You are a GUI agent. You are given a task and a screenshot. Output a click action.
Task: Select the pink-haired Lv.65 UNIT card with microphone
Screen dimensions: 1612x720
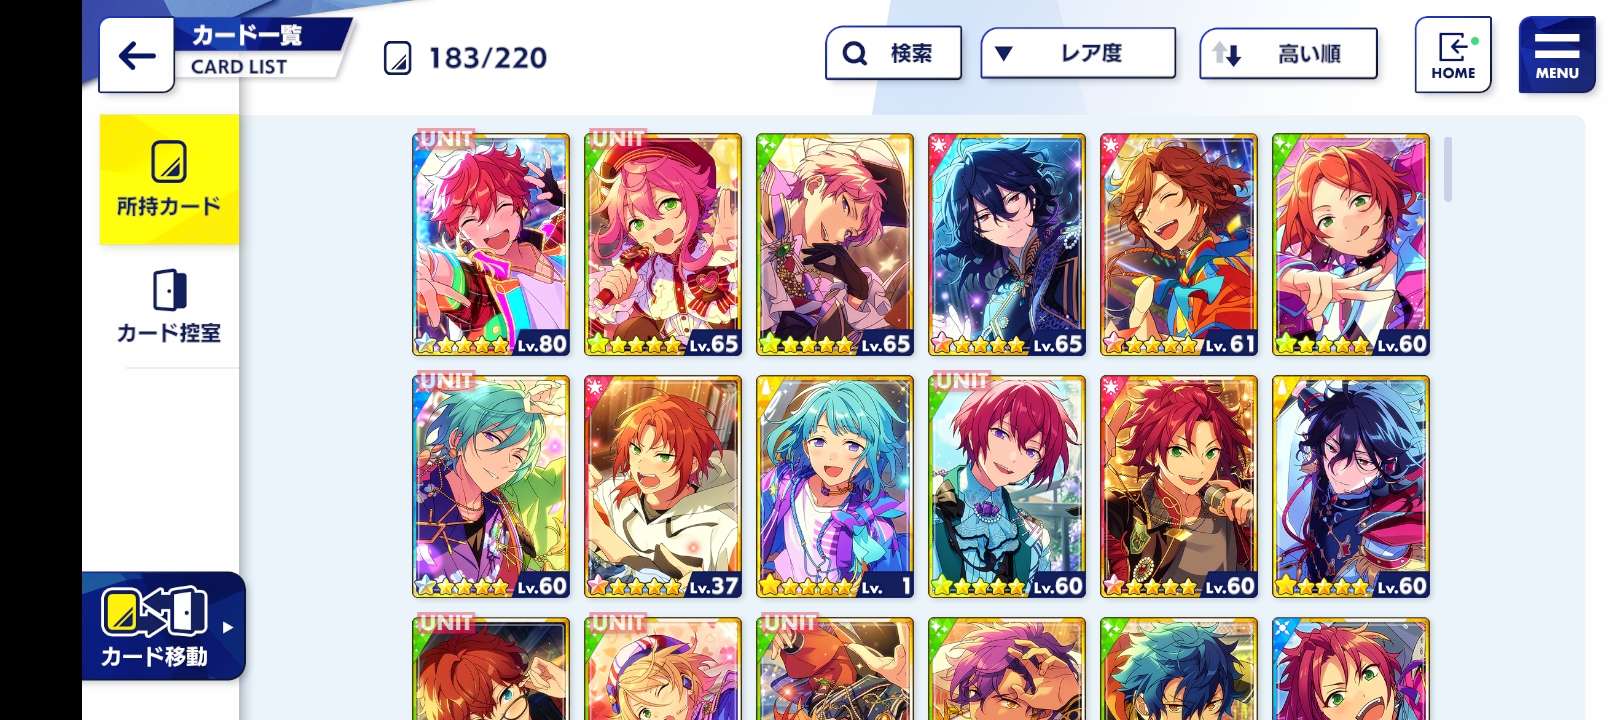click(x=663, y=245)
